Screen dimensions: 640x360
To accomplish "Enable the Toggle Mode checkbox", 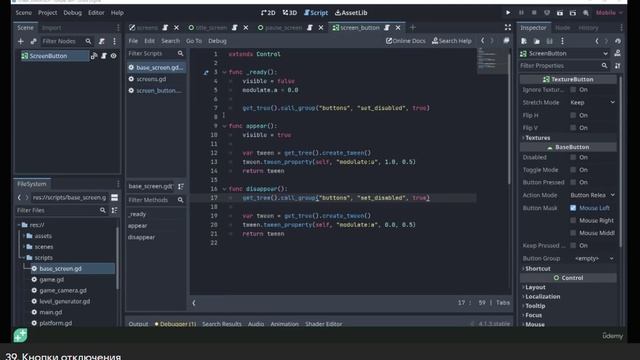I will [x=573, y=170].
